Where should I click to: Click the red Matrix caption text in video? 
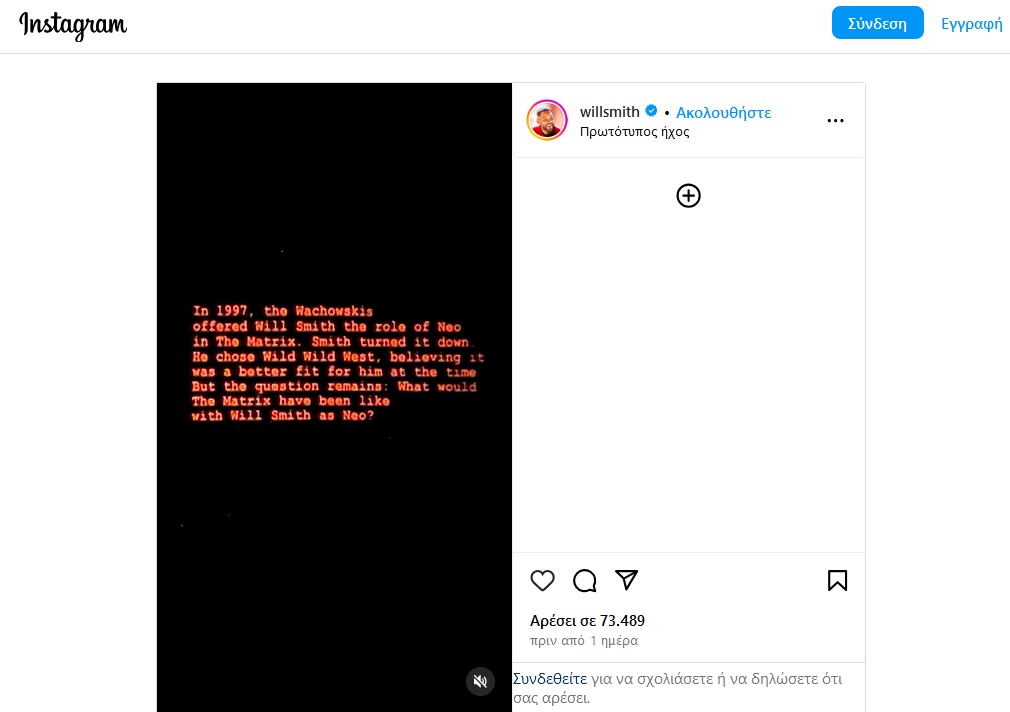(x=336, y=363)
